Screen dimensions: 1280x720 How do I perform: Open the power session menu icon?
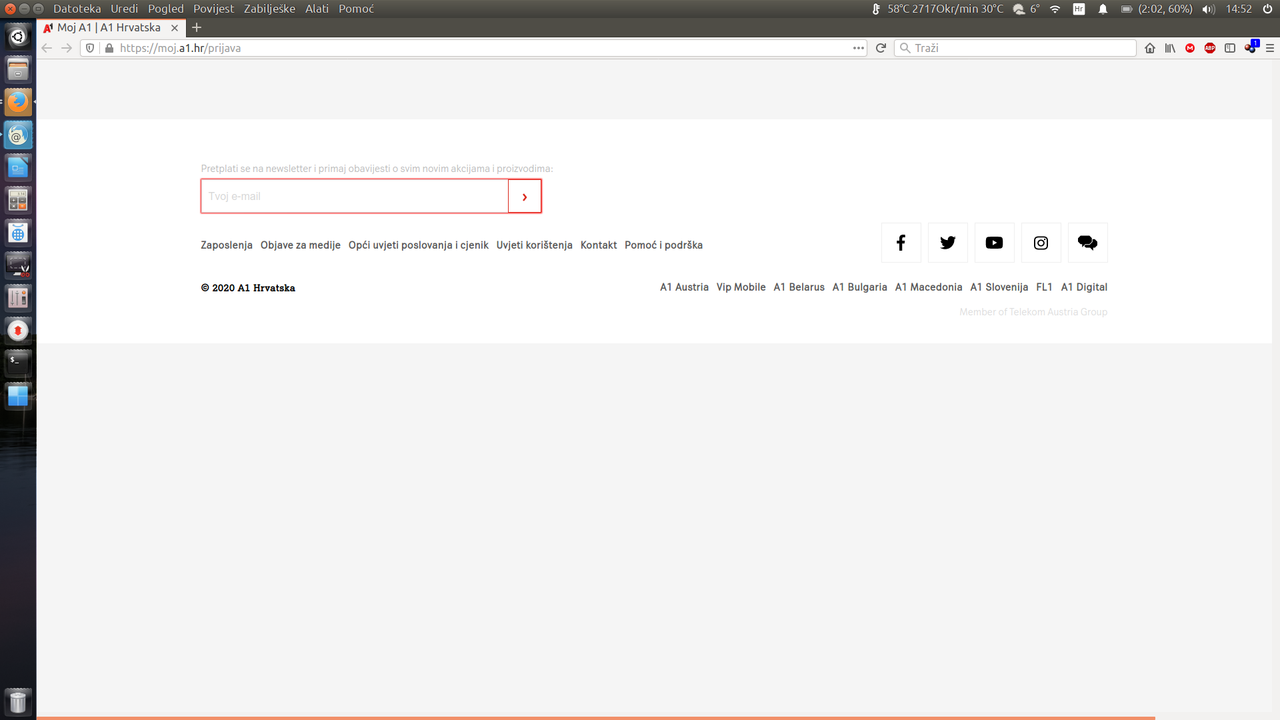1267,9
